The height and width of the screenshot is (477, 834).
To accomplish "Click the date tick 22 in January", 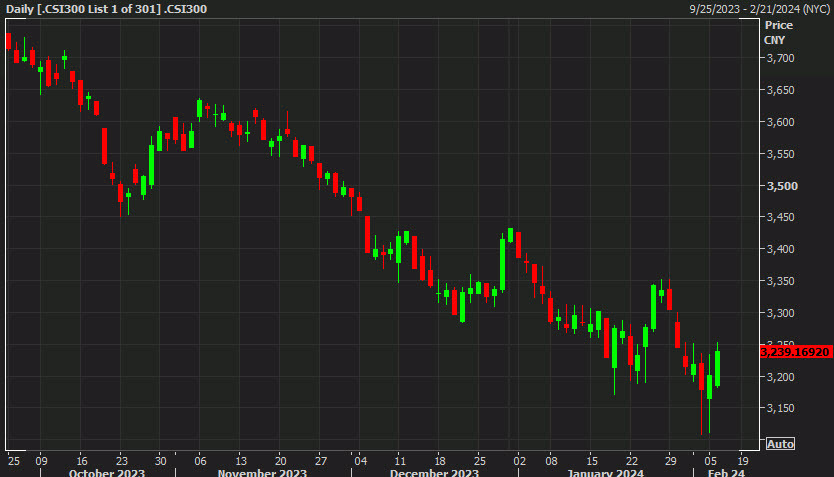I will 631,461.
